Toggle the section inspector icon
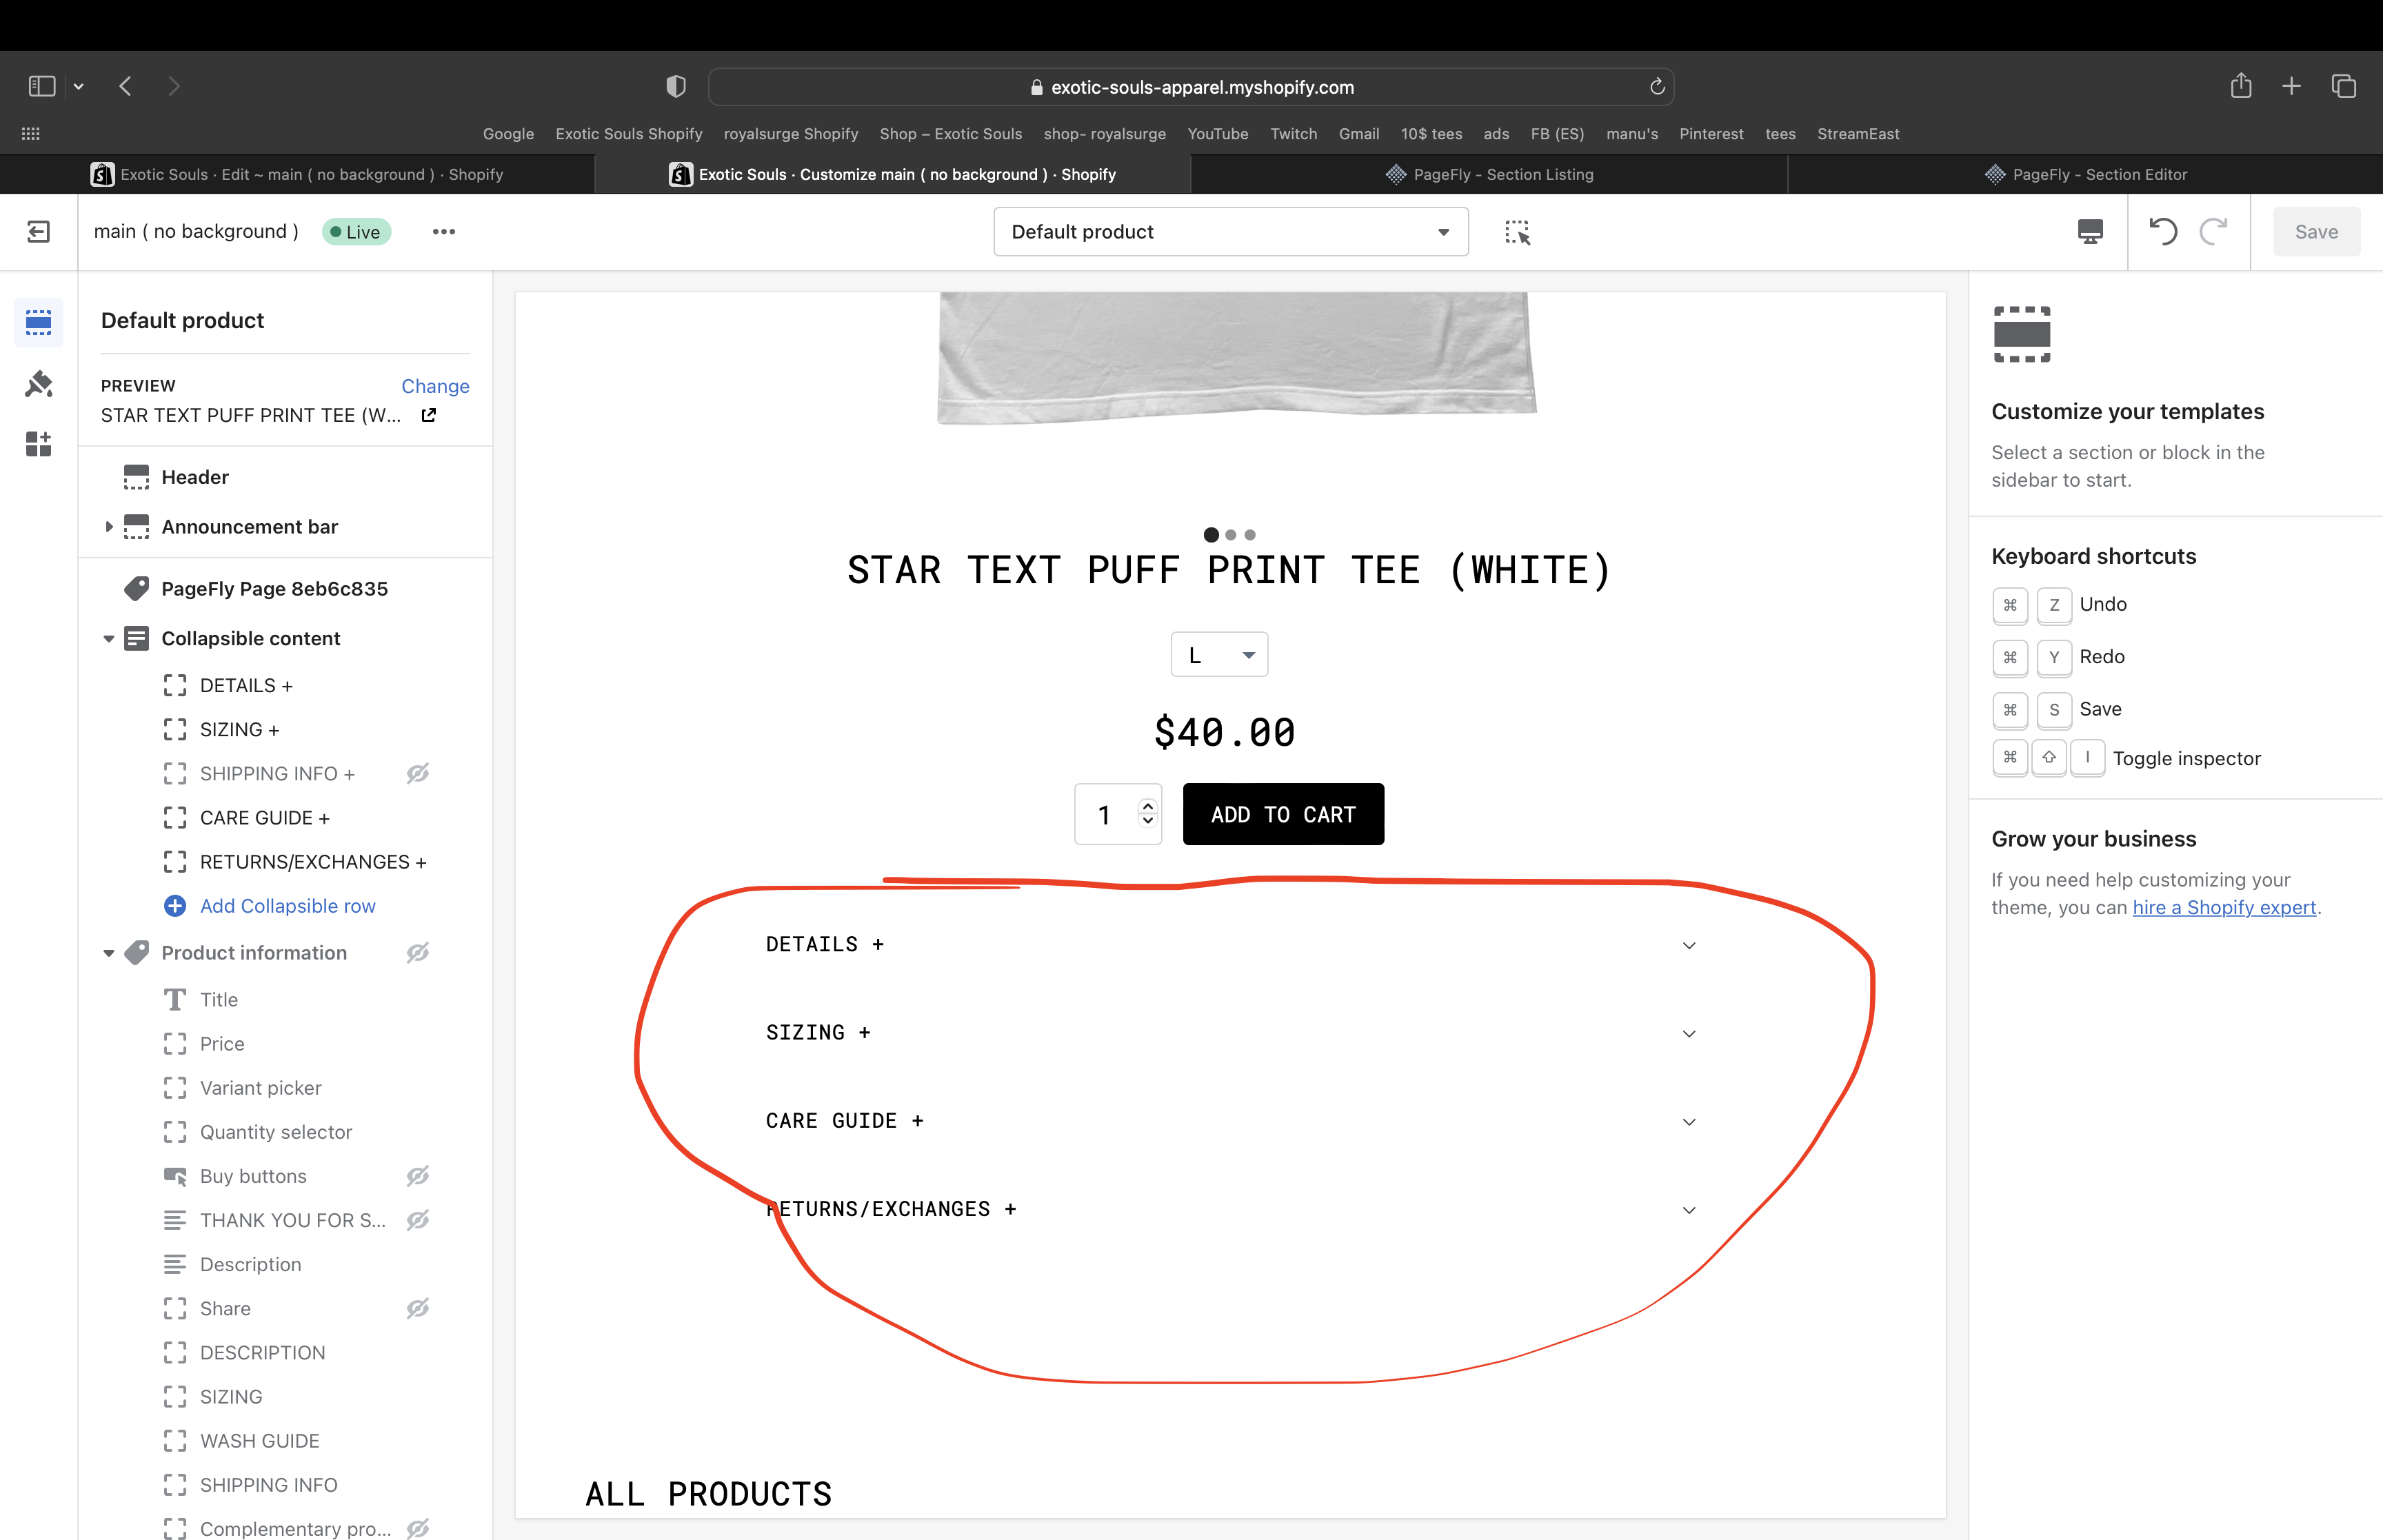 [1517, 232]
